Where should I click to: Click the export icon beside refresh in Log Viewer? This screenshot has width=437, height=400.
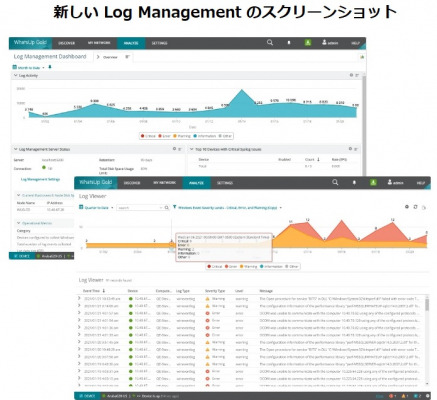click(424, 207)
